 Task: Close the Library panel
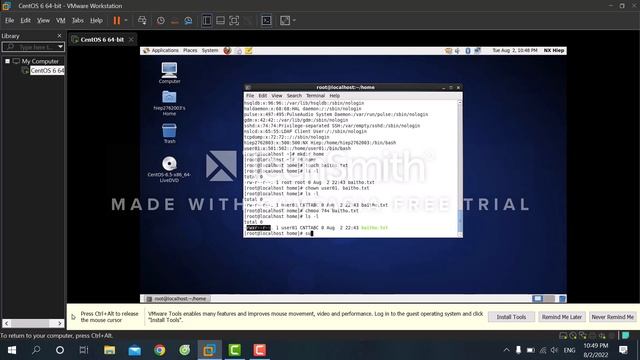click(x=59, y=36)
